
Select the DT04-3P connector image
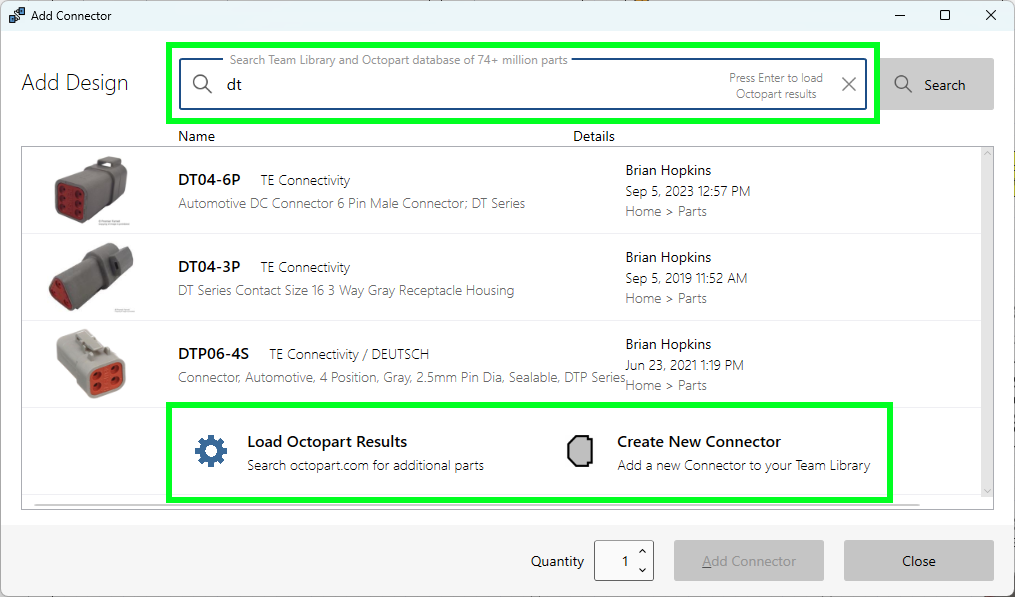tap(91, 277)
